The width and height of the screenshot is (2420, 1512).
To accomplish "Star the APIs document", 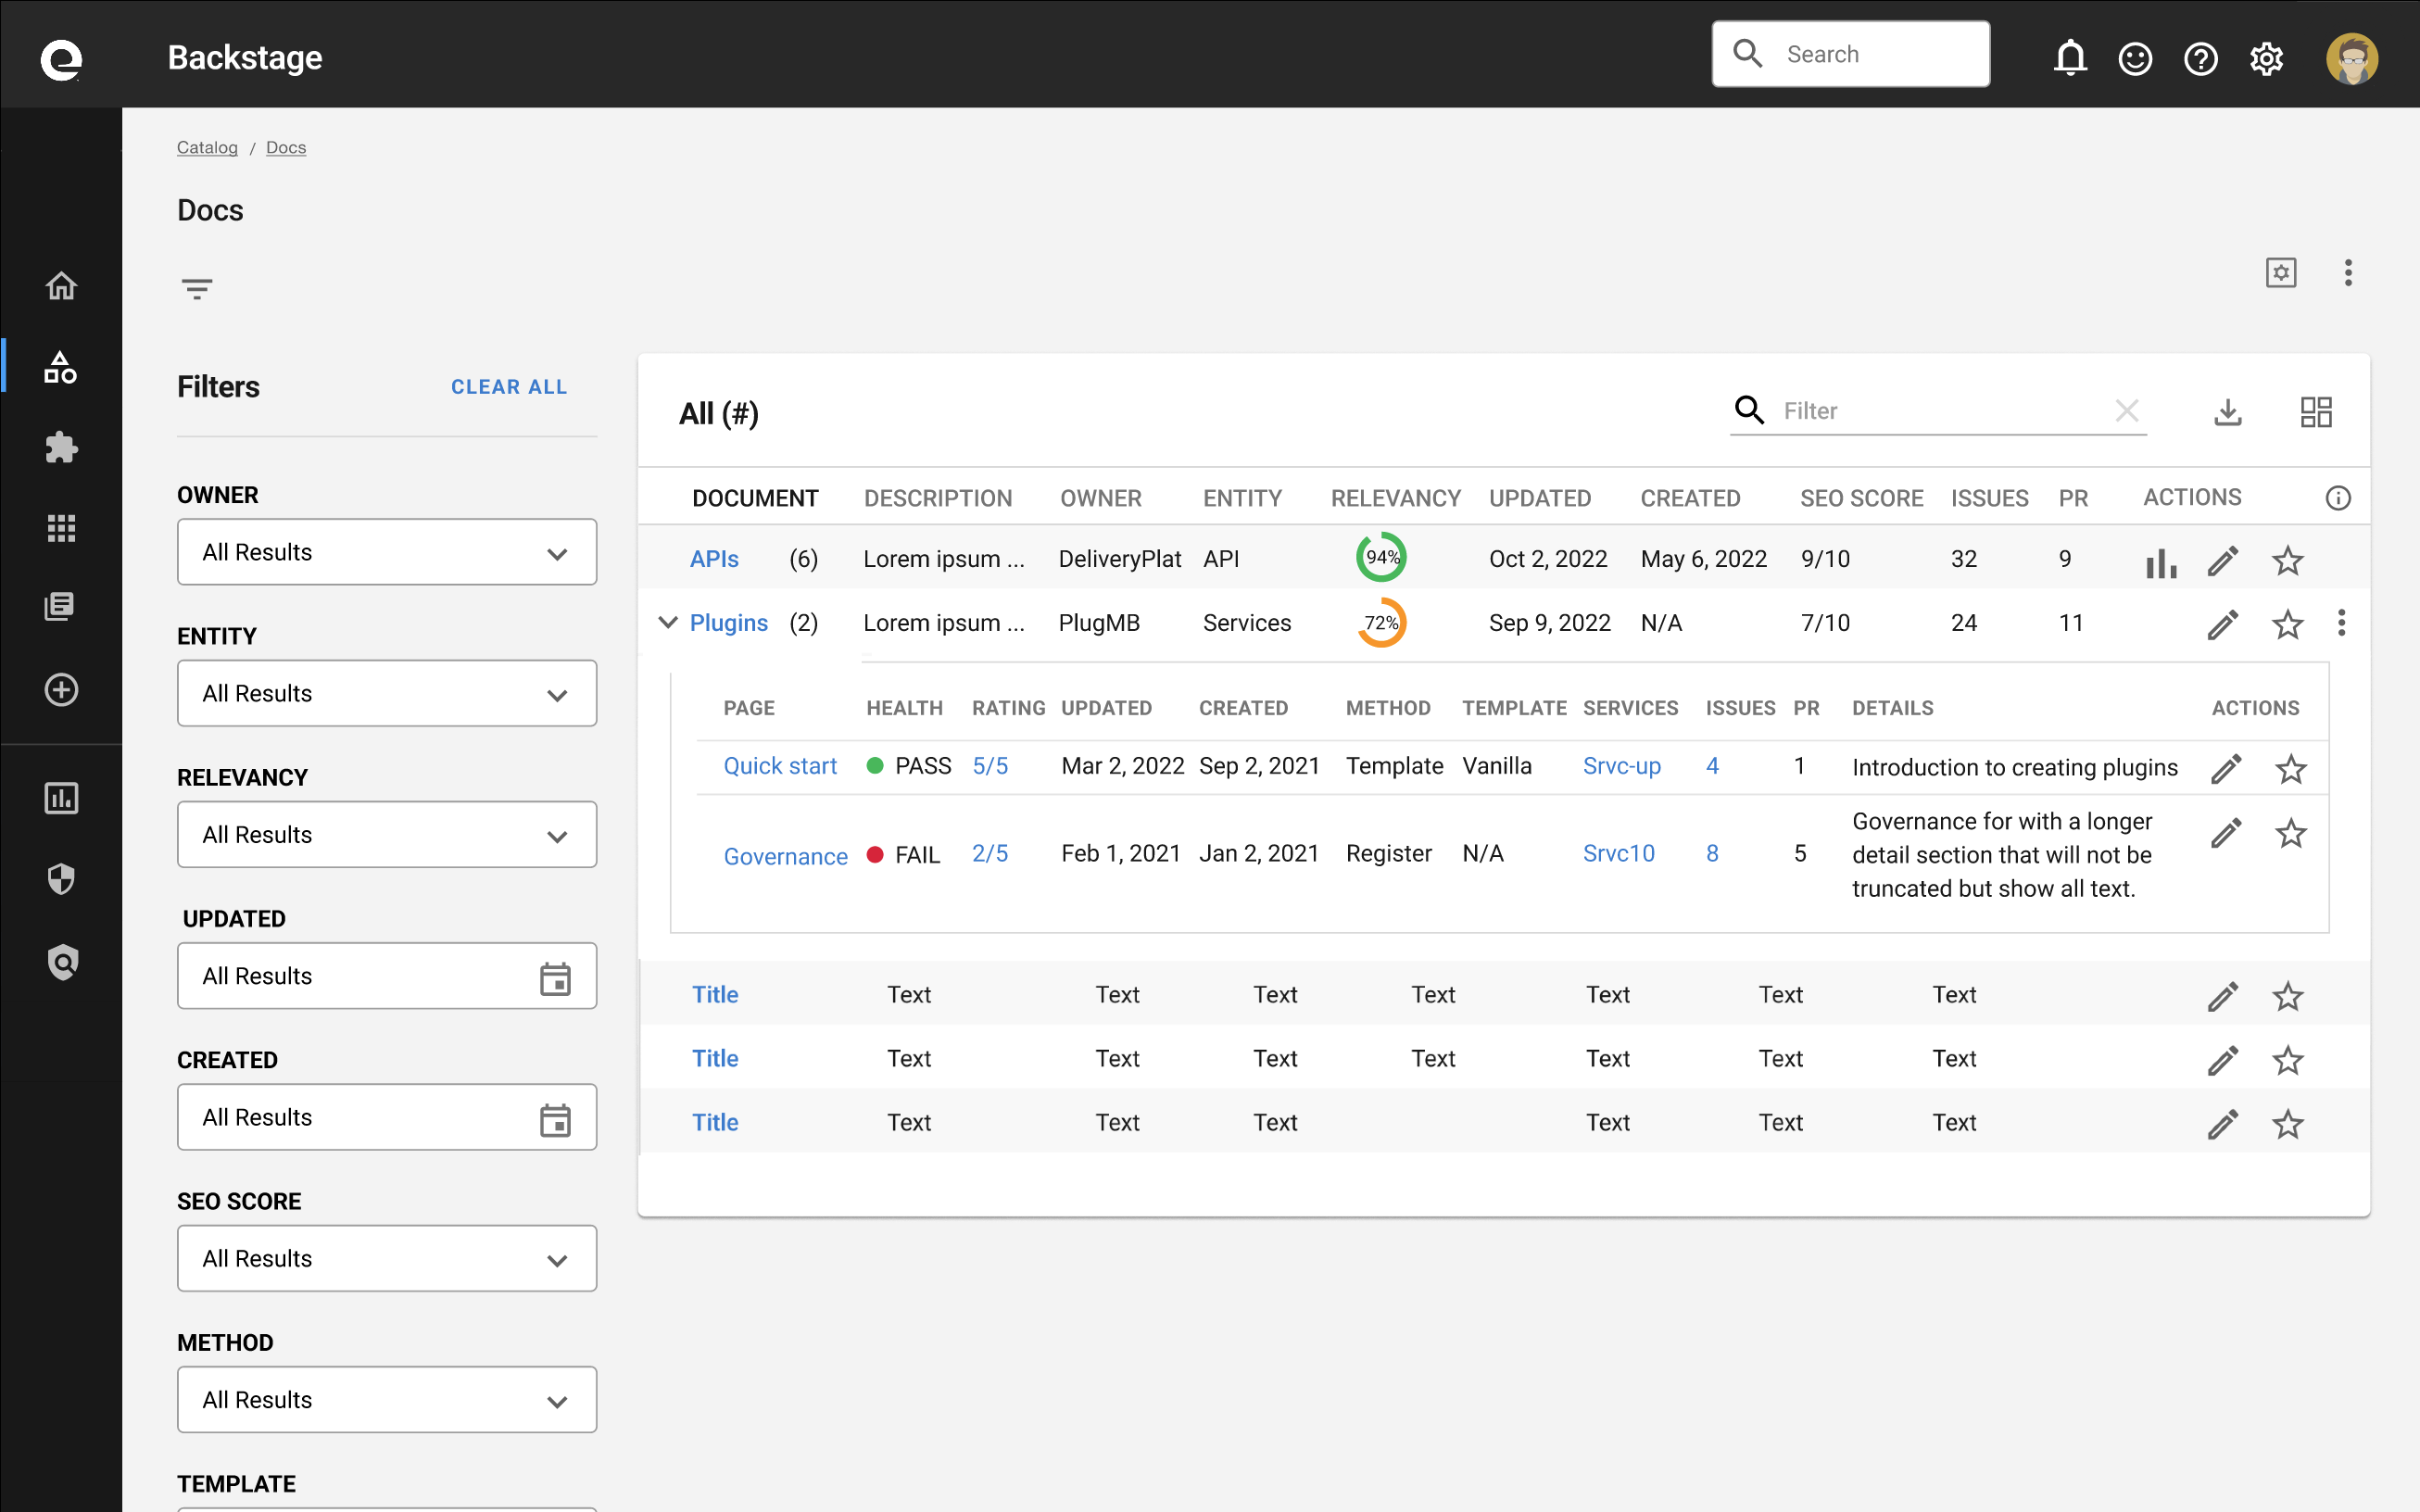I will (2288, 561).
